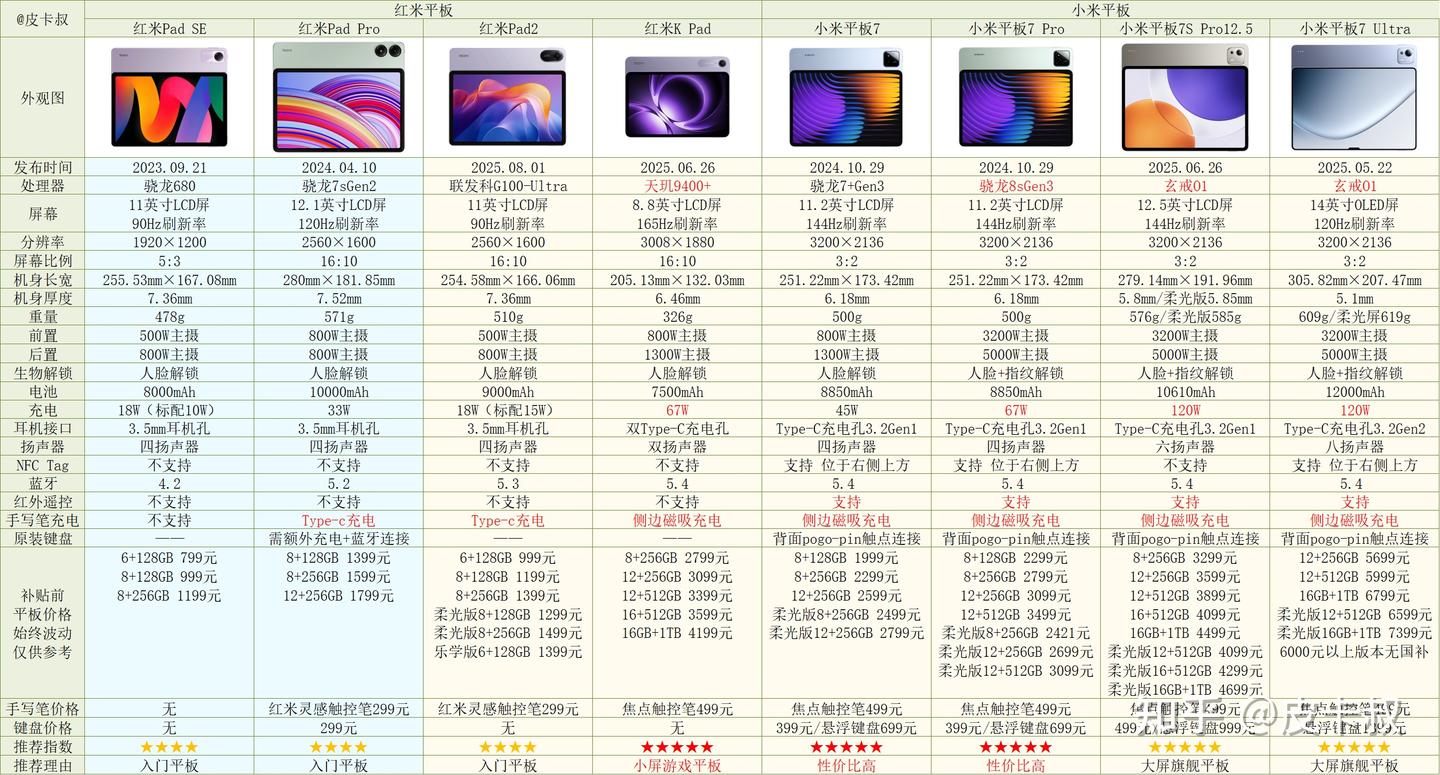Select the purple 红米K Pad image
The height and width of the screenshot is (775, 1440).
677,97
